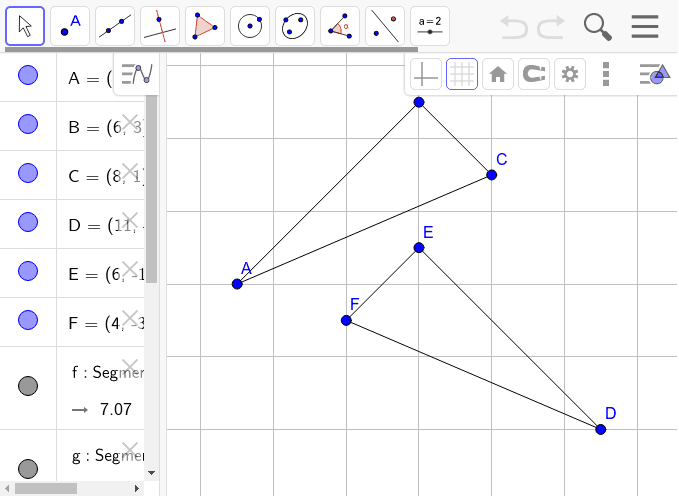
Task: Select the Ellipse tool
Action: (x=295, y=26)
